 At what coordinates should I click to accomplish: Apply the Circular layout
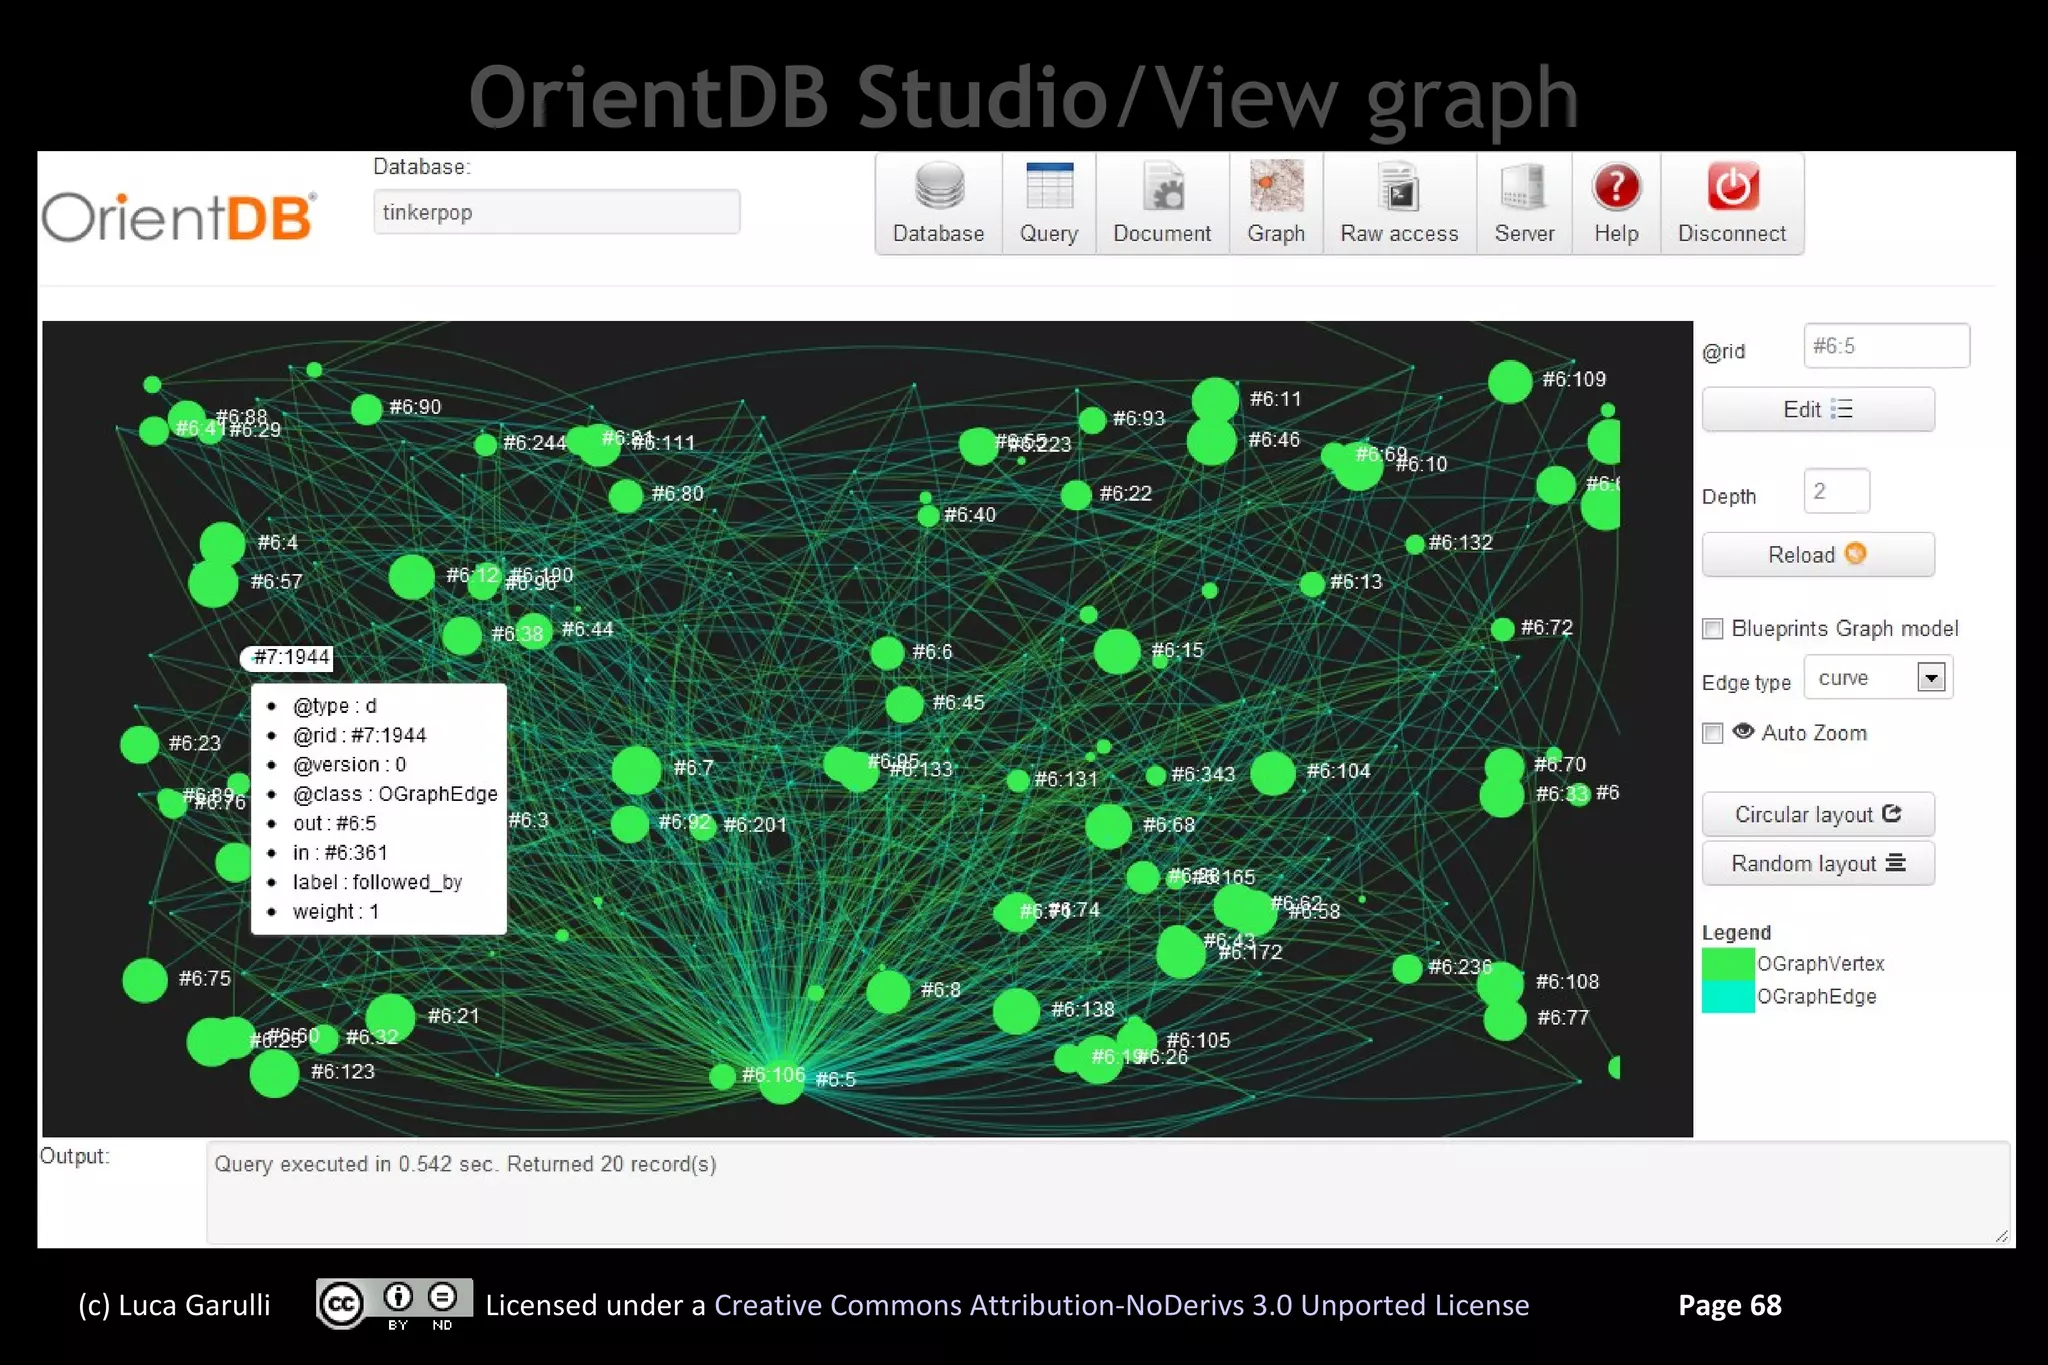1818,814
